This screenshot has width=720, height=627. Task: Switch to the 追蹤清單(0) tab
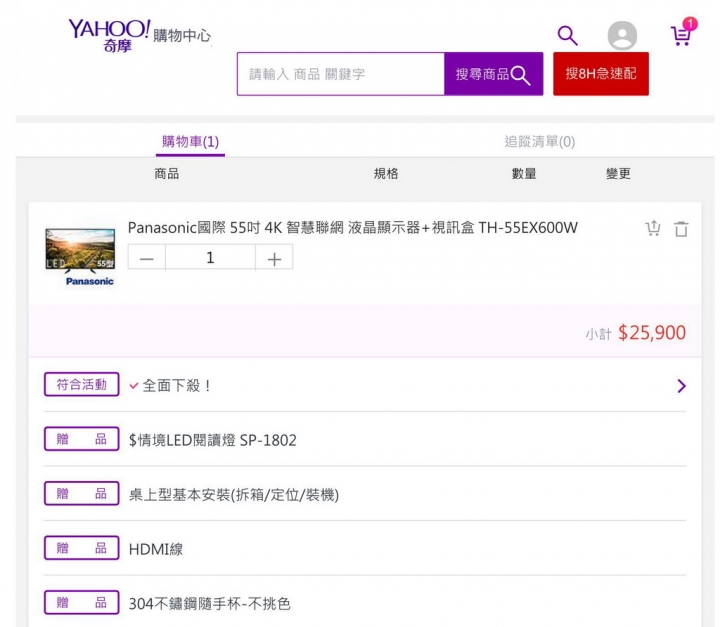540,142
